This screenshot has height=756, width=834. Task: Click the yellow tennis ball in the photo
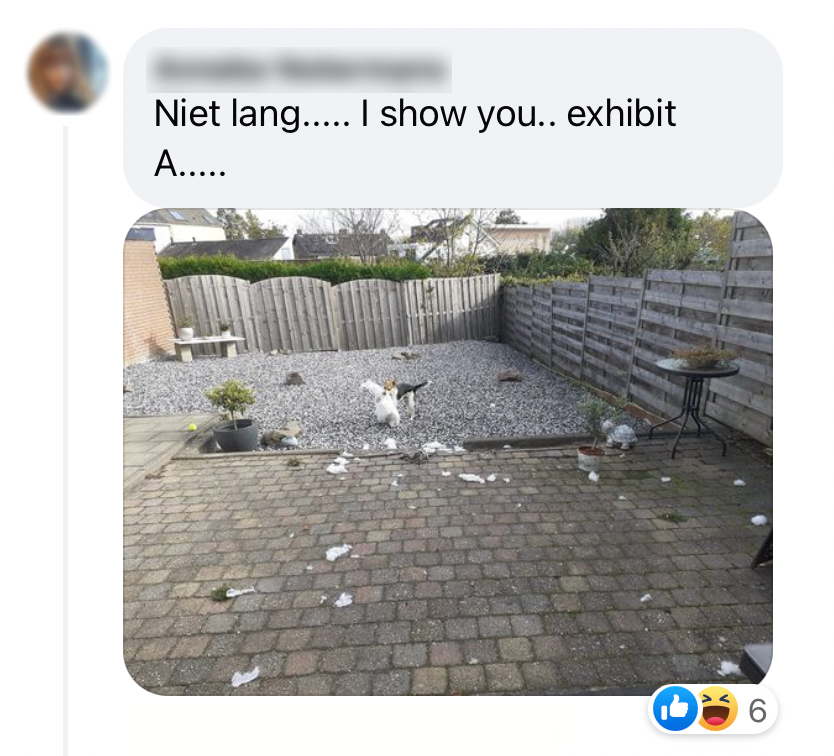[192, 427]
